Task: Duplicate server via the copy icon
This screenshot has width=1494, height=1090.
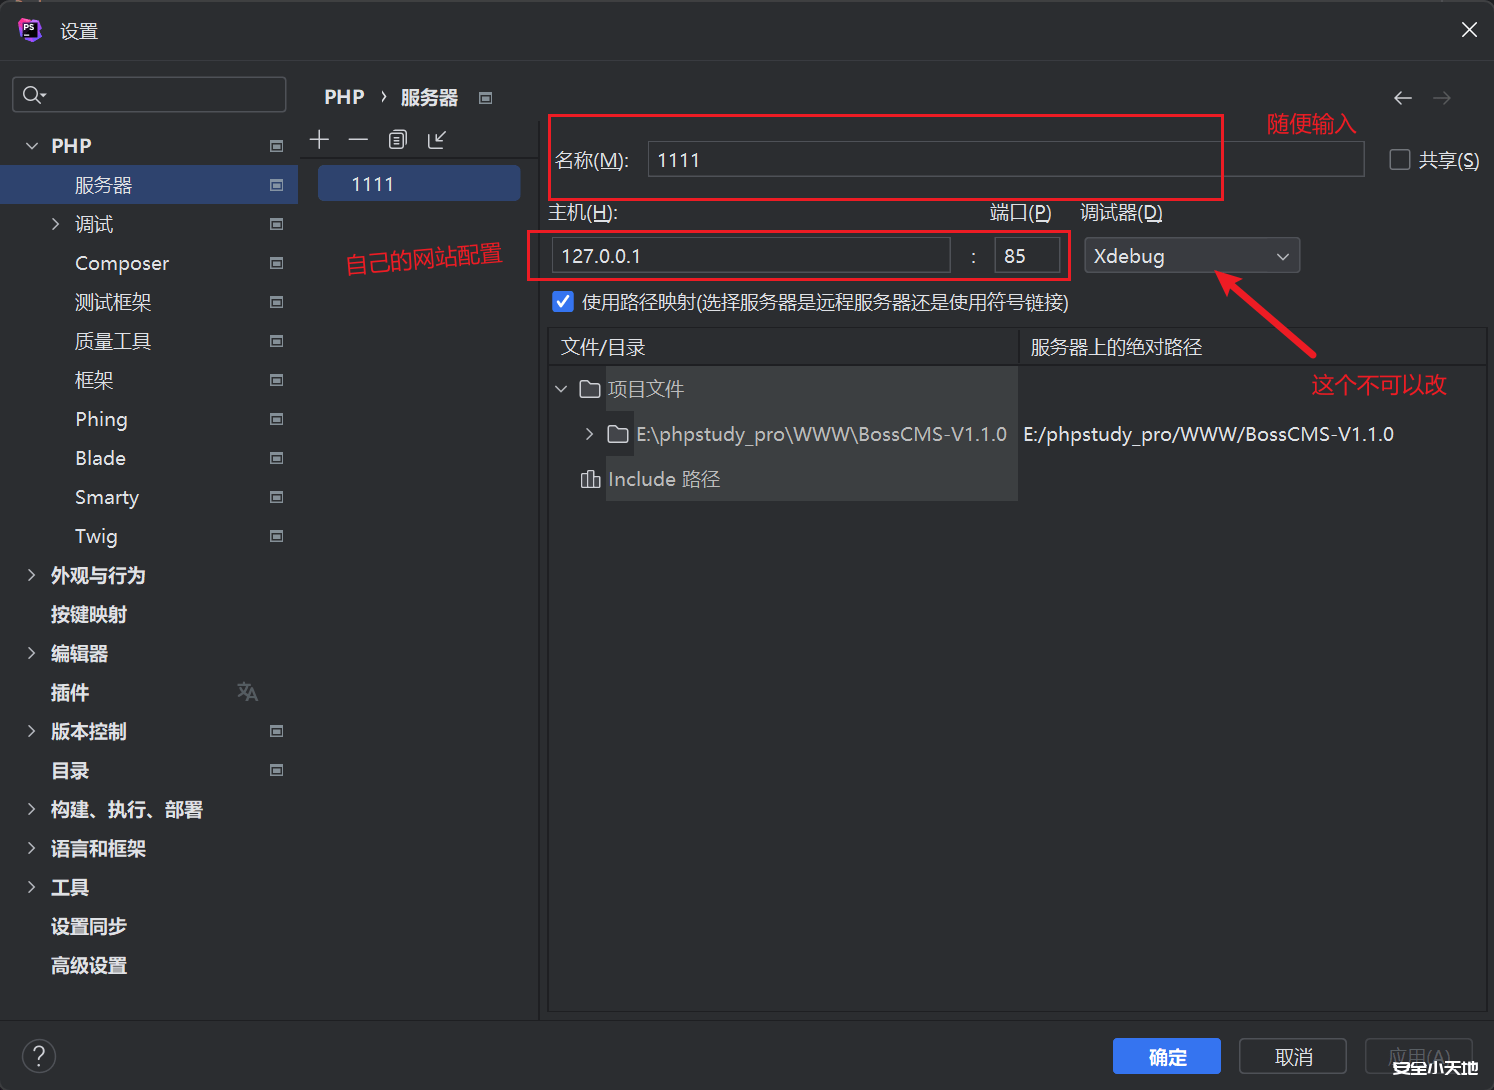Action: [397, 139]
